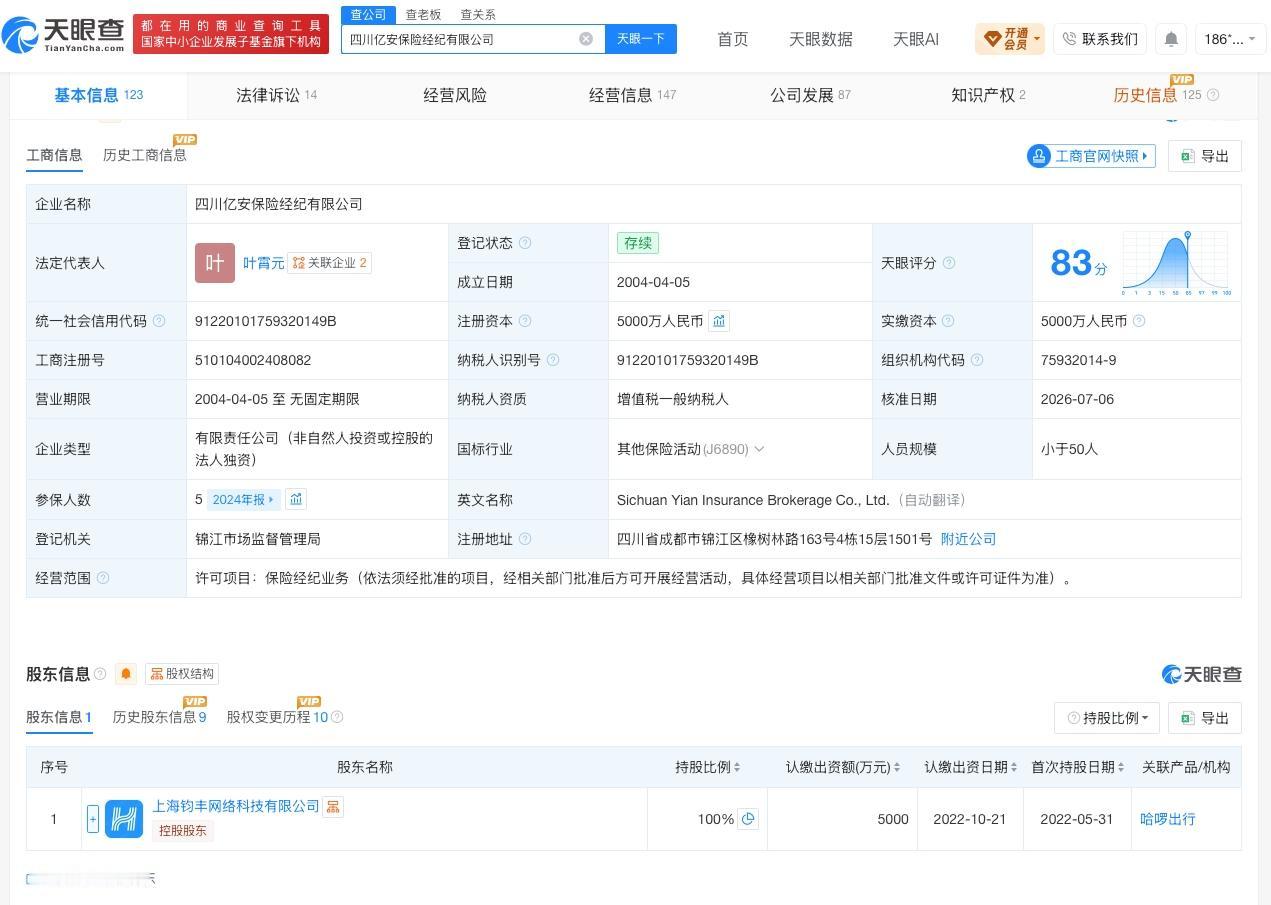Image resolution: width=1271 pixels, height=905 pixels.
Task: Click help icon next to 股权变更历程
Action: tap(337, 717)
